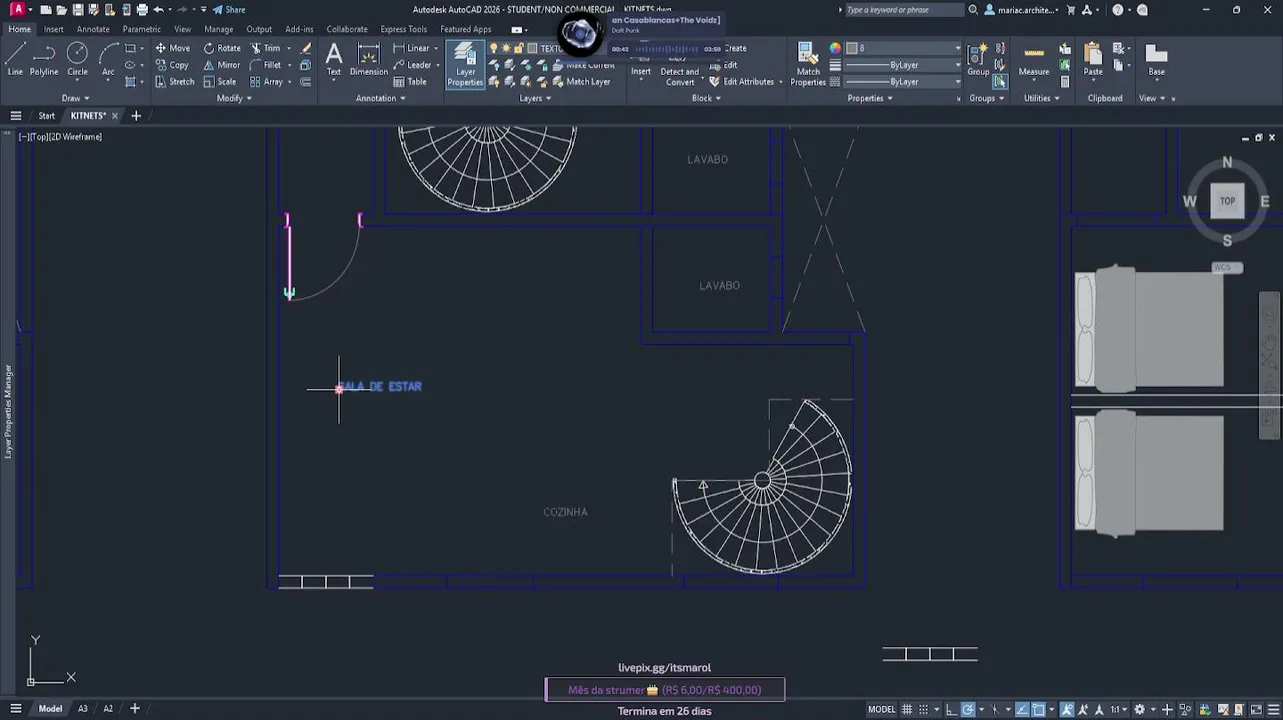Activate the Move command
The width and height of the screenshot is (1283, 720).
(172, 48)
